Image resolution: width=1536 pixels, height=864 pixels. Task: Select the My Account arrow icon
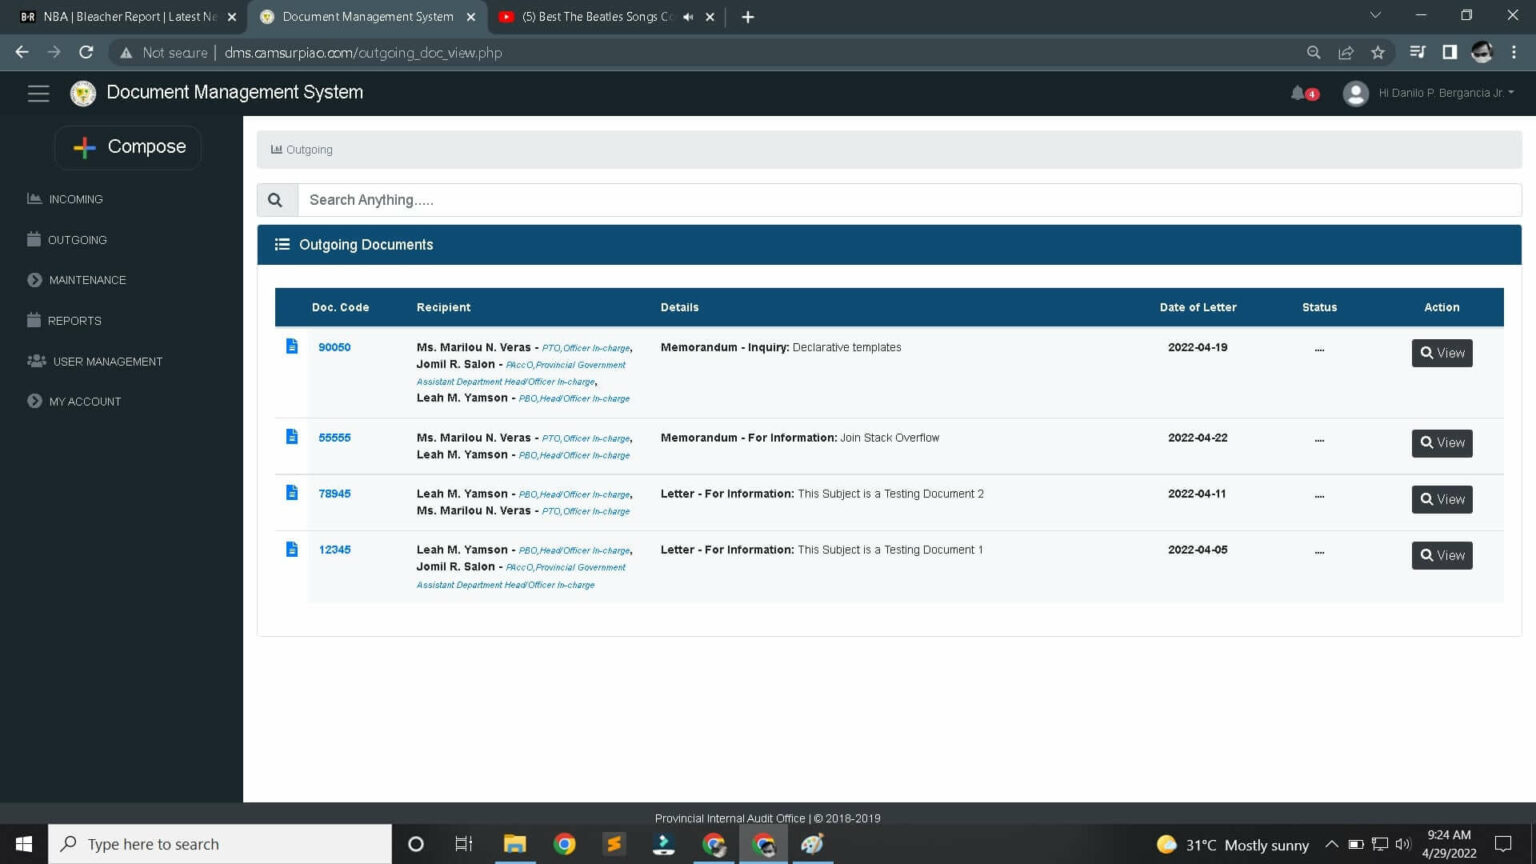[x=33, y=401]
